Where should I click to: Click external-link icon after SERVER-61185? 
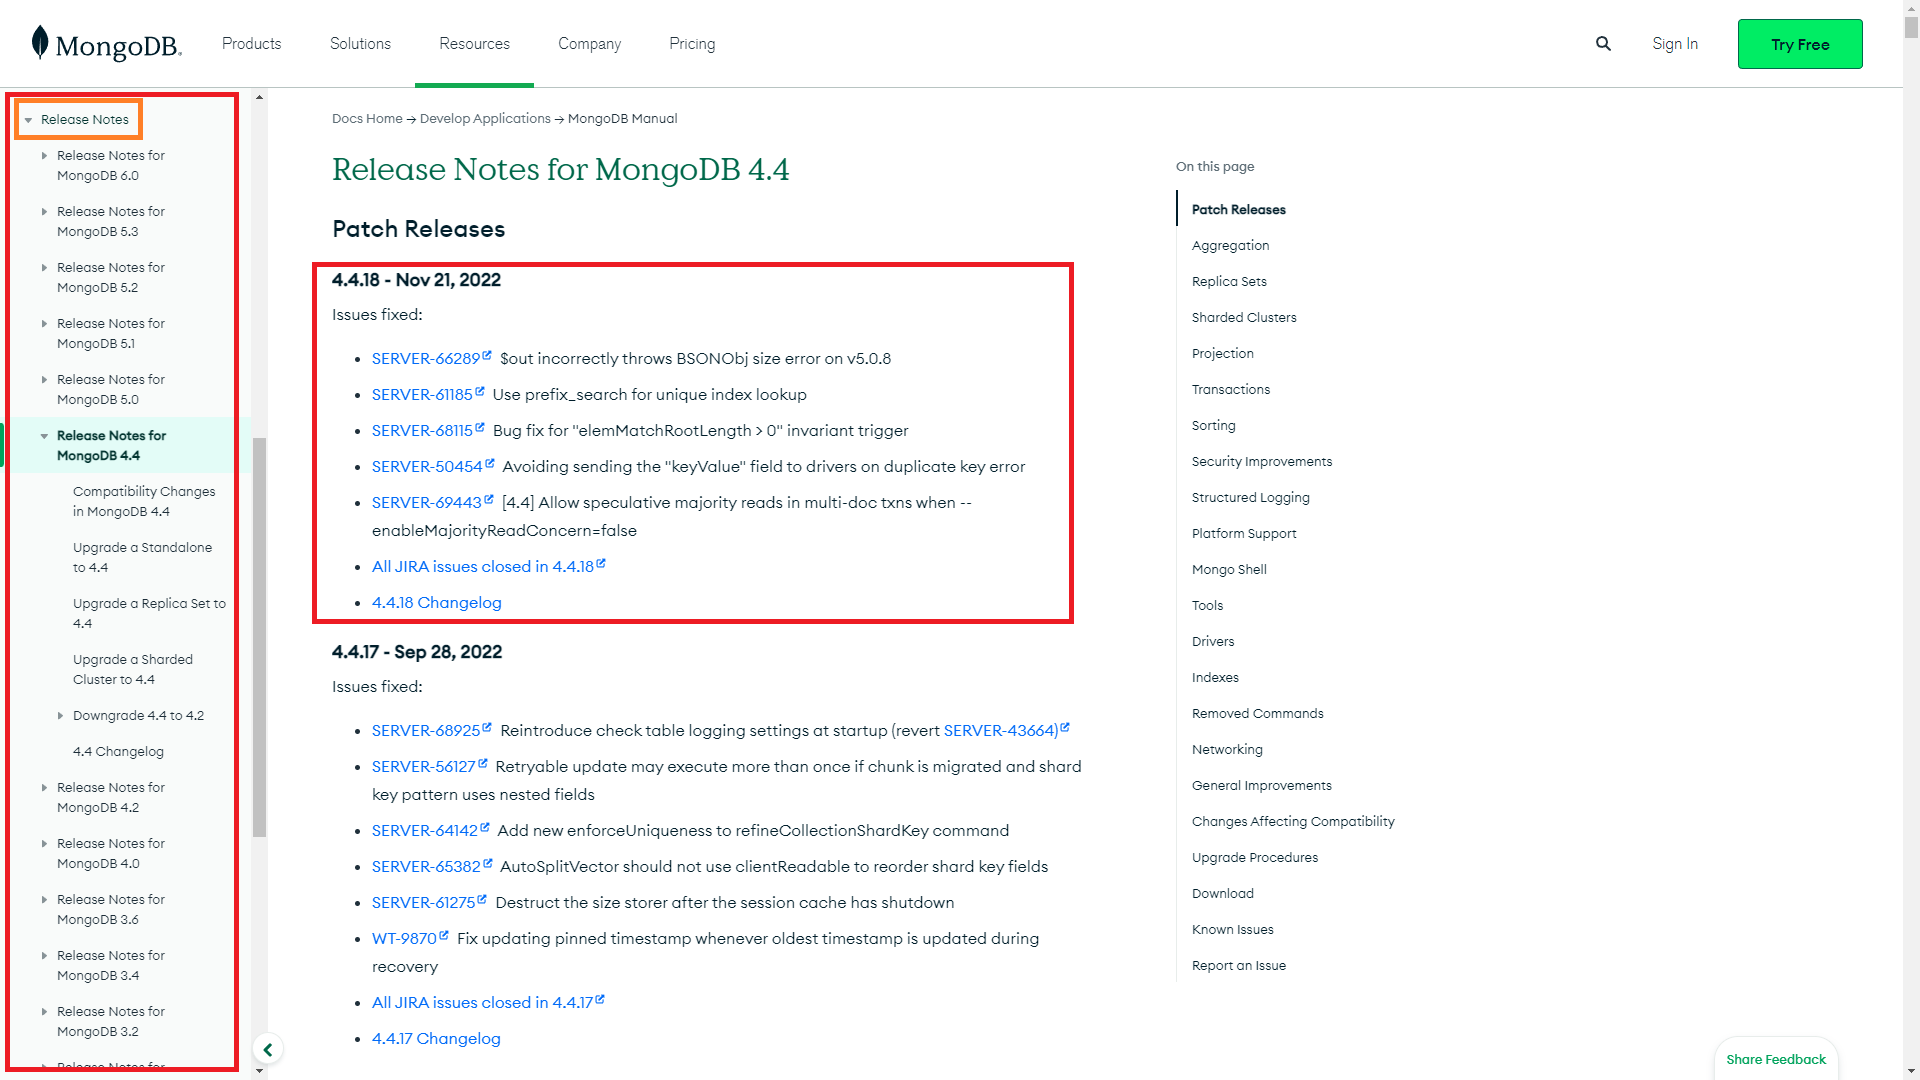(x=480, y=391)
